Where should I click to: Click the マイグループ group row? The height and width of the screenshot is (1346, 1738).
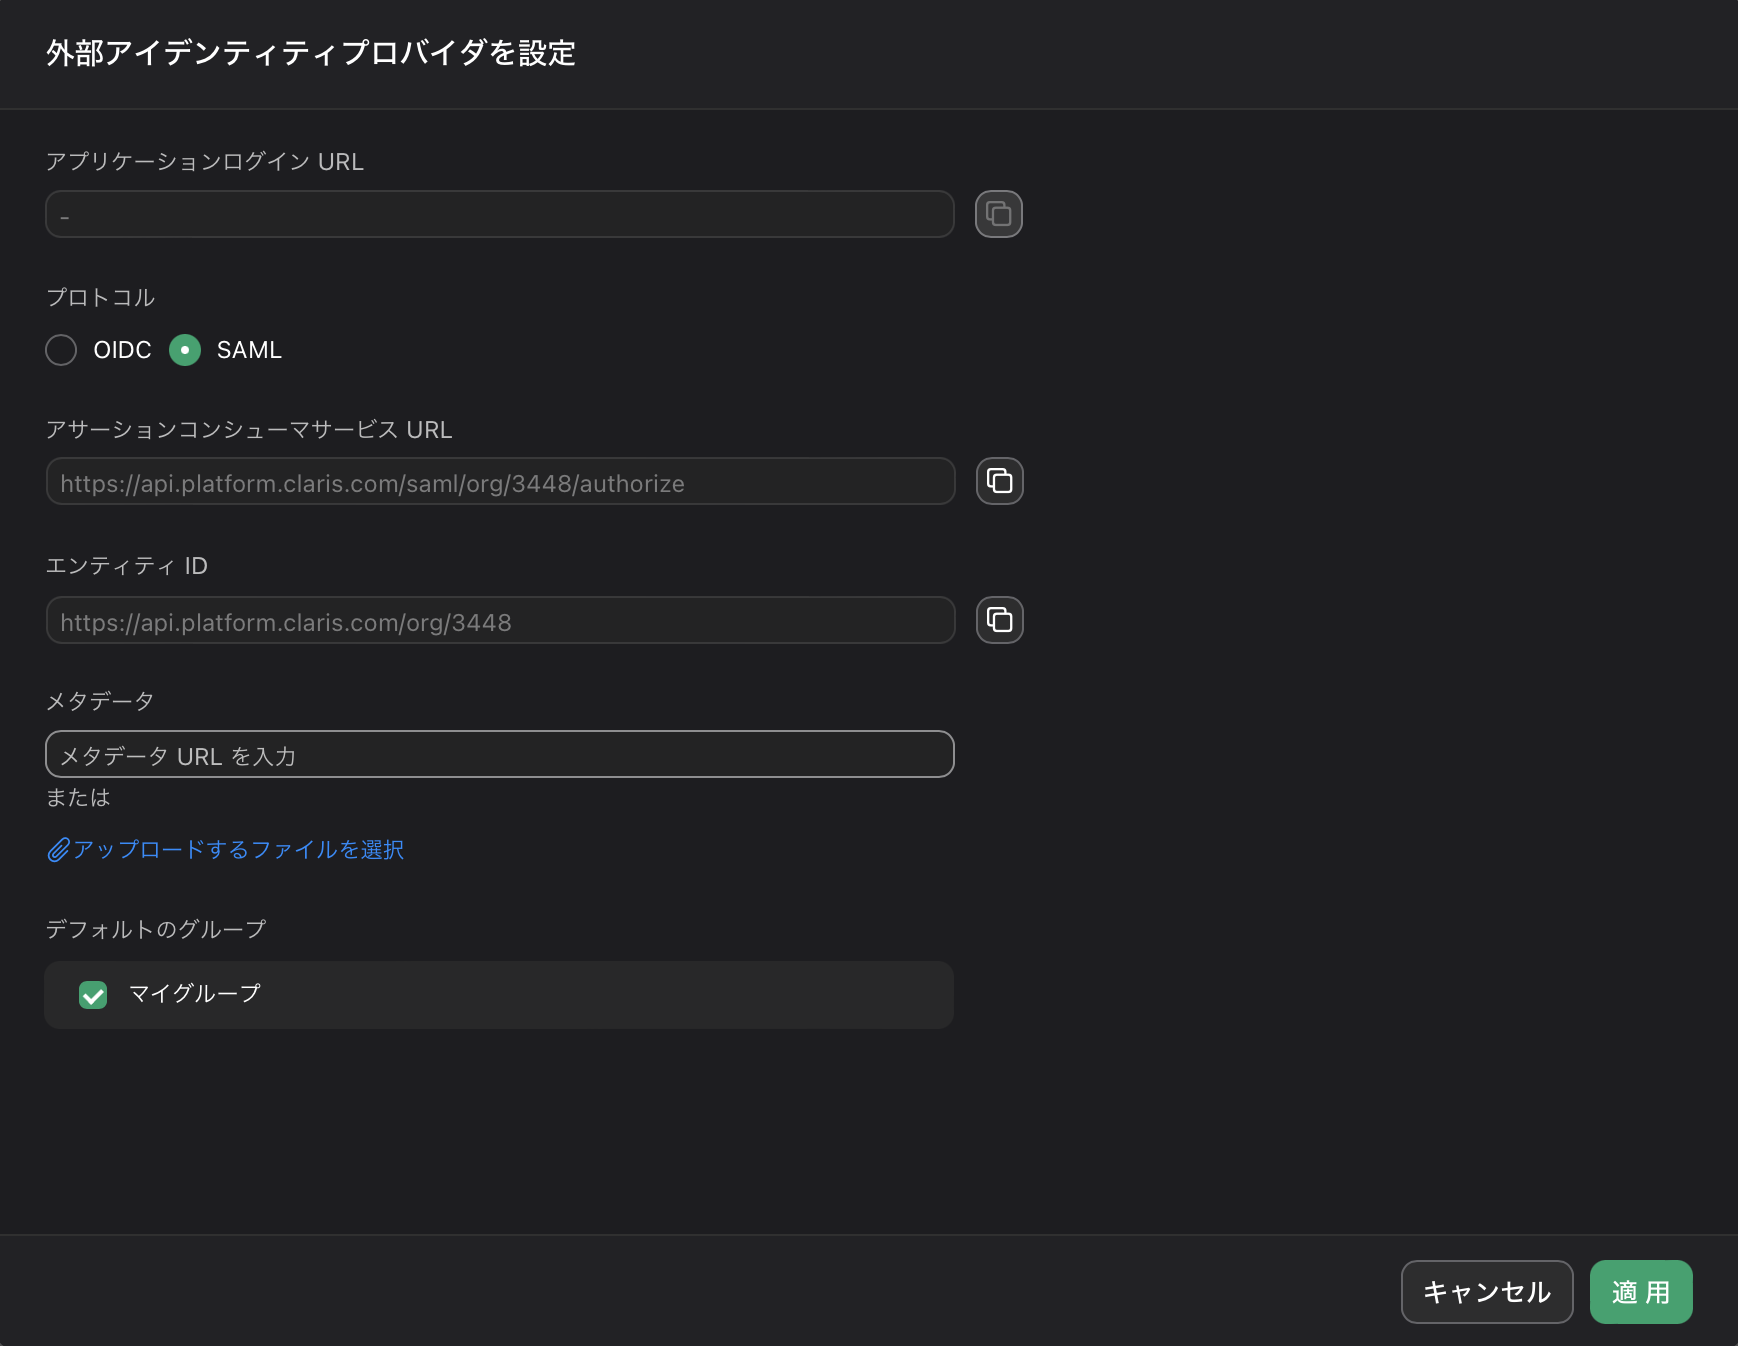[499, 995]
